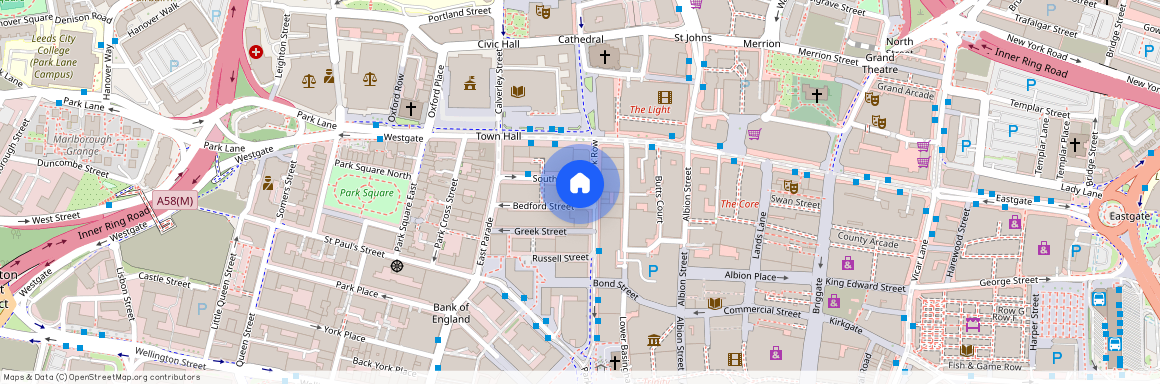Open the OpenStreetMap contributors attribution link

pos(129,377)
